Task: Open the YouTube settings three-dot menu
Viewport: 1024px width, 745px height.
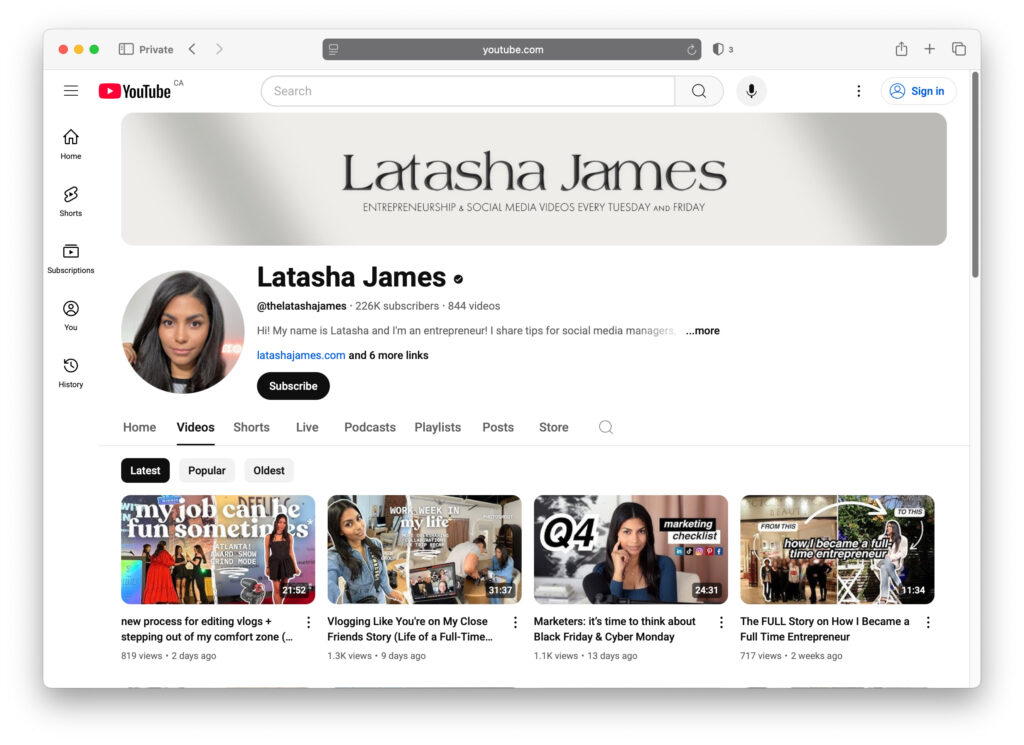Action: click(x=859, y=91)
